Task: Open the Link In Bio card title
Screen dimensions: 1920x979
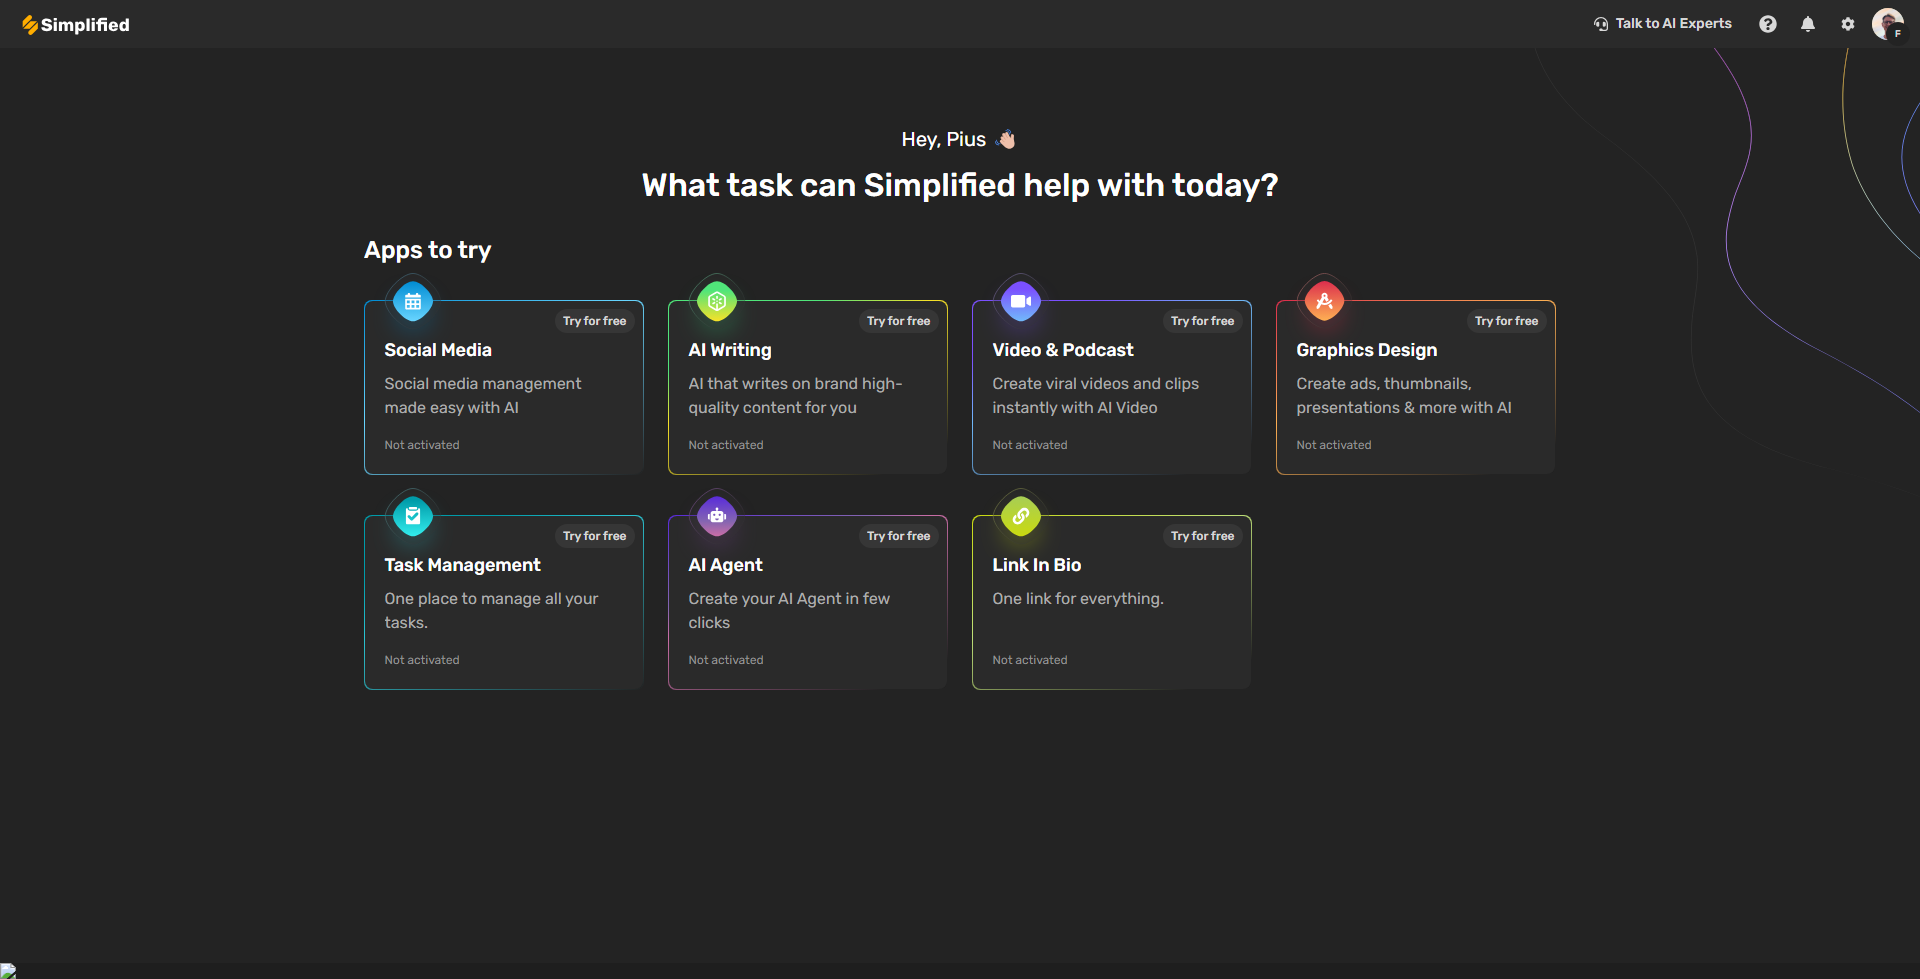Action: click(1037, 565)
